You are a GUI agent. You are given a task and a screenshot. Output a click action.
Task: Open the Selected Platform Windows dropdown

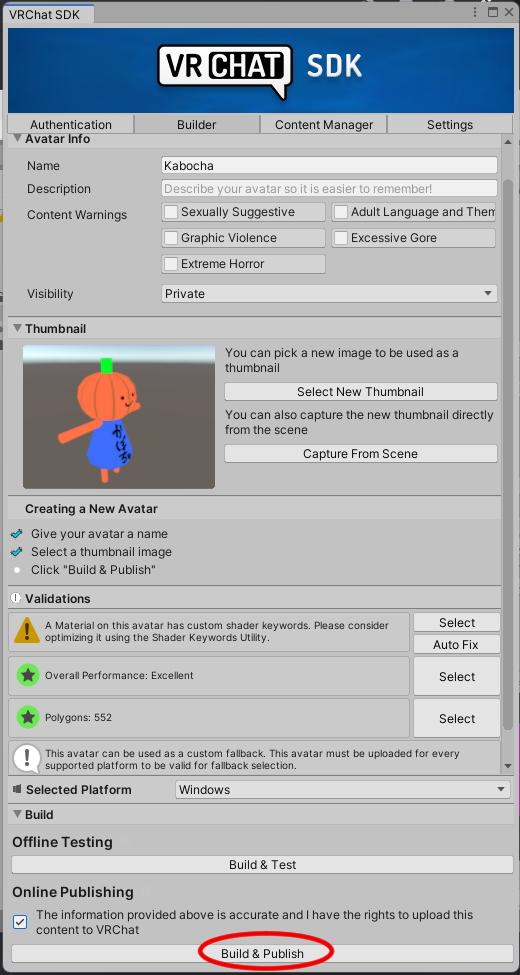click(343, 790)
